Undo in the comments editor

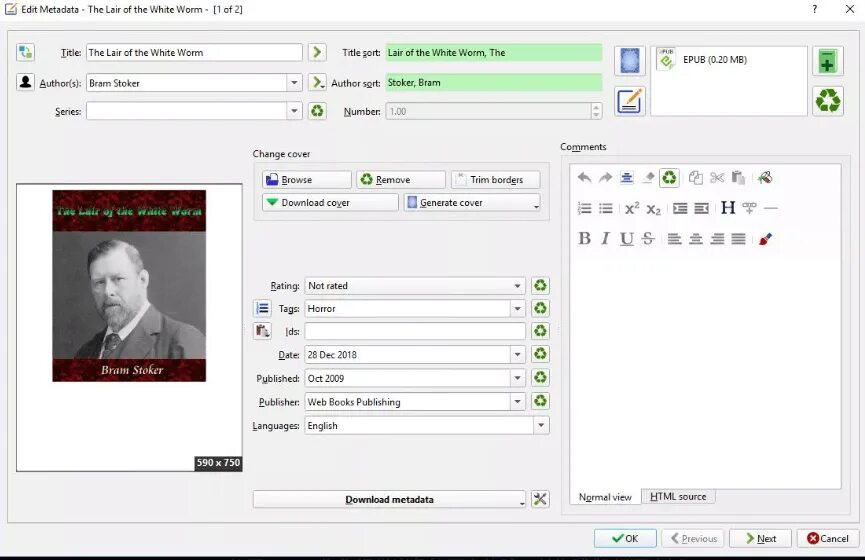click(584, 178)
